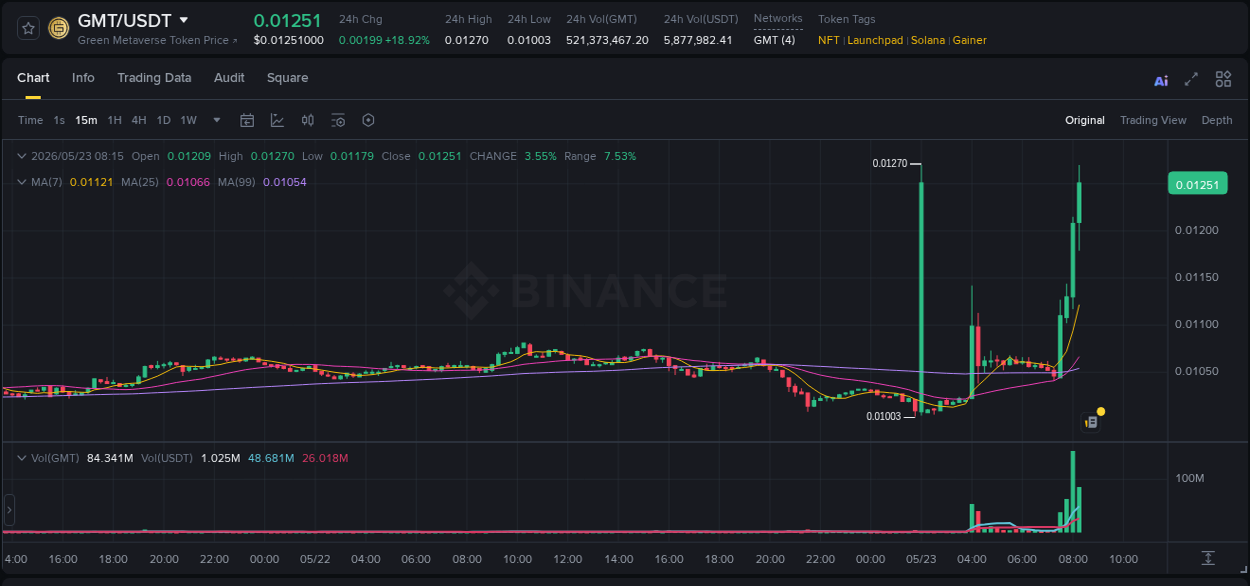The image size is (1250, 586).
Task: Click the Launchpad token tag
Action: 875,40
